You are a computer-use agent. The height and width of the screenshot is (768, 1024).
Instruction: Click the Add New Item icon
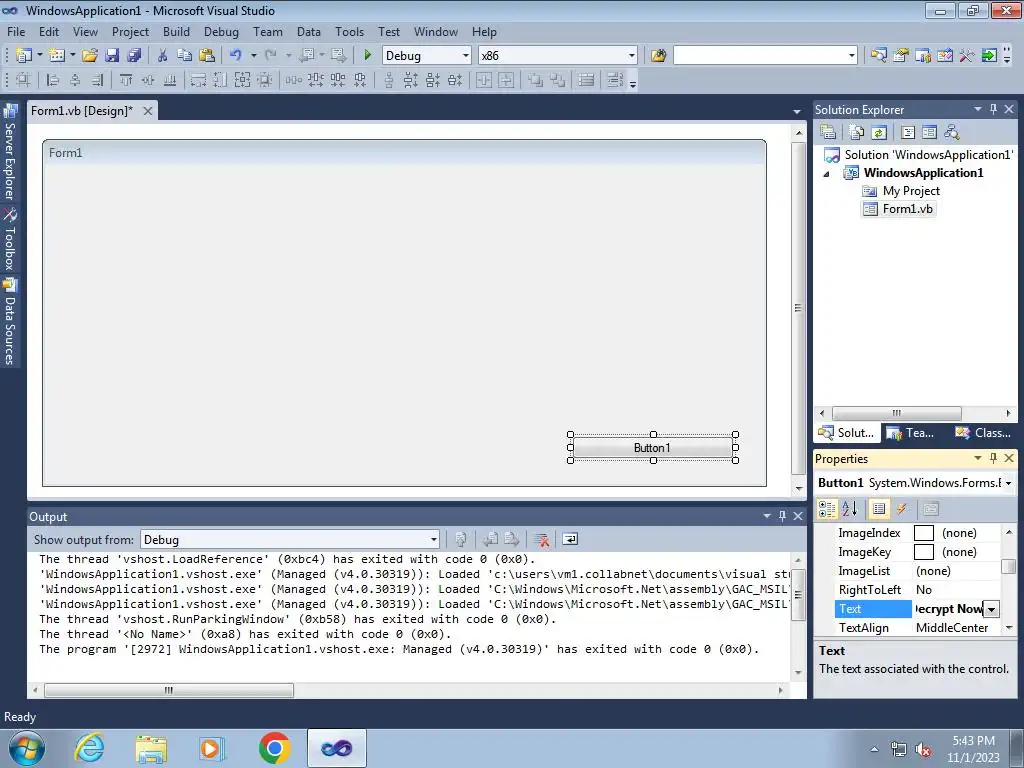click(57, 56)
